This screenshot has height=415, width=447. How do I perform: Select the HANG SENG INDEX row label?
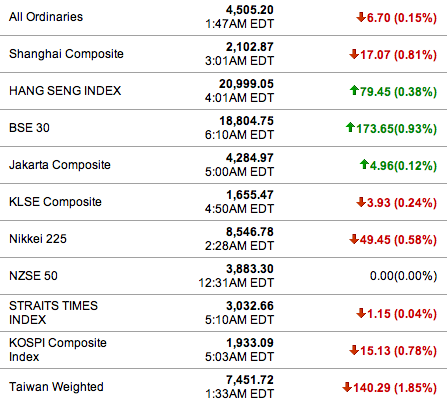65,91
